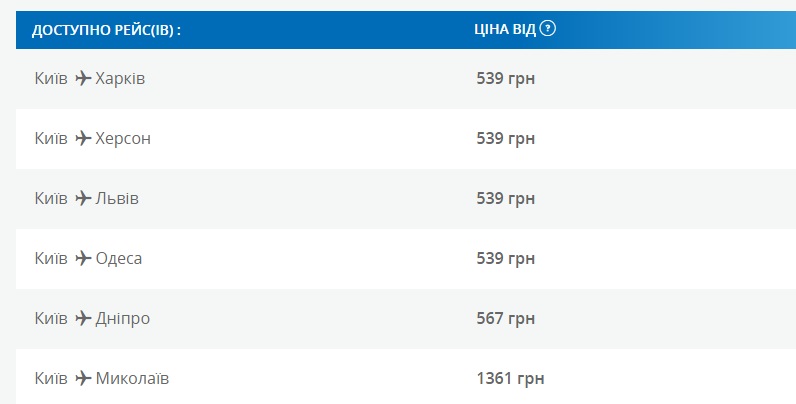Open the Київ to Харків flight
The height and width of the screenshot is (404, 796).
[x=90, y=78]
